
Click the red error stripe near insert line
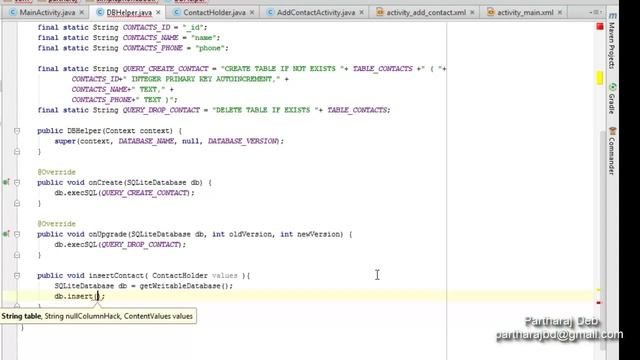click(x=598, y=302)
